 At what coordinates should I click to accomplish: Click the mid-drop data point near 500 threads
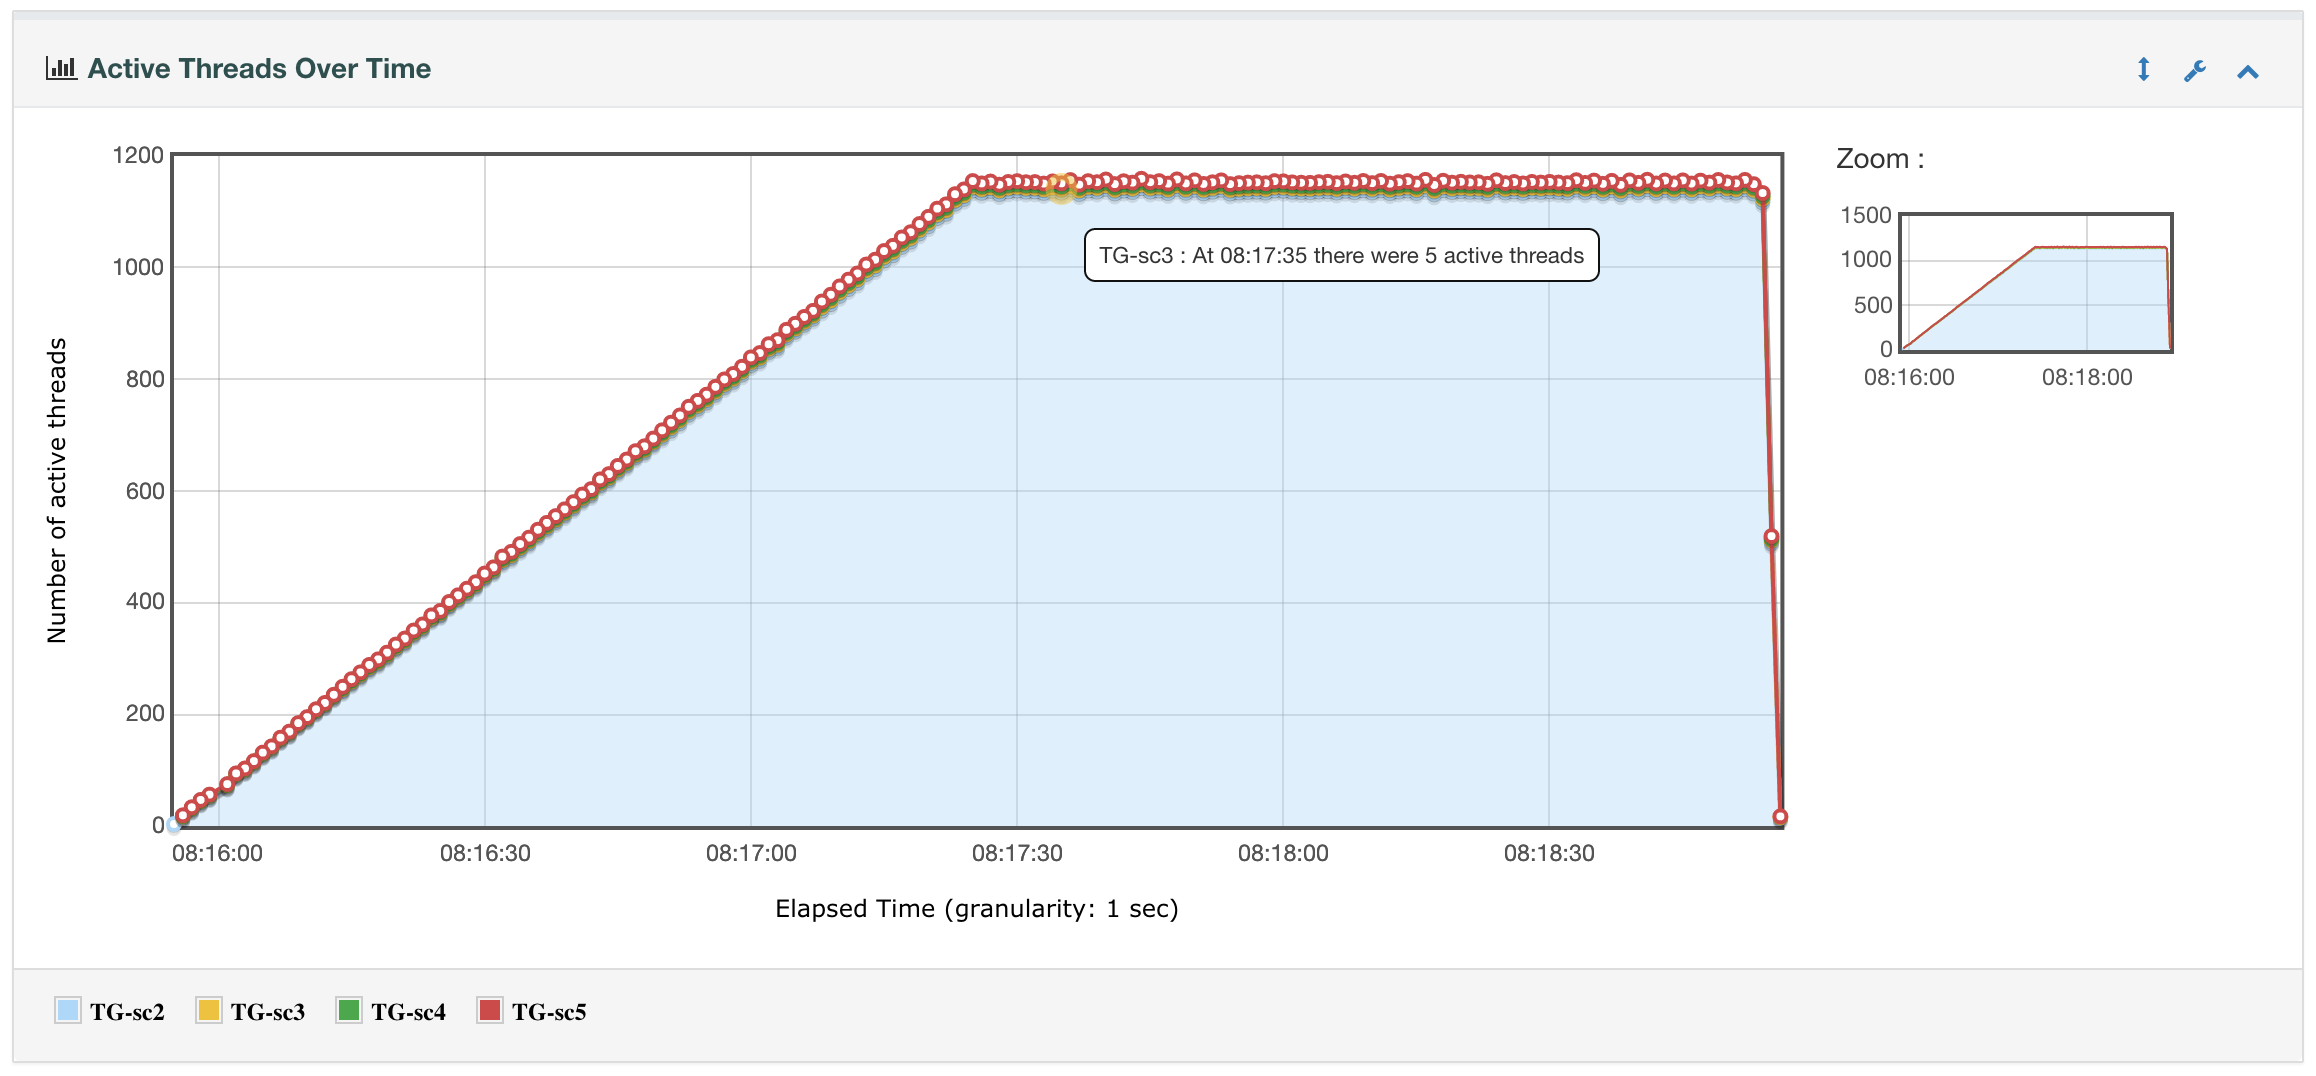click(1771, 538)
